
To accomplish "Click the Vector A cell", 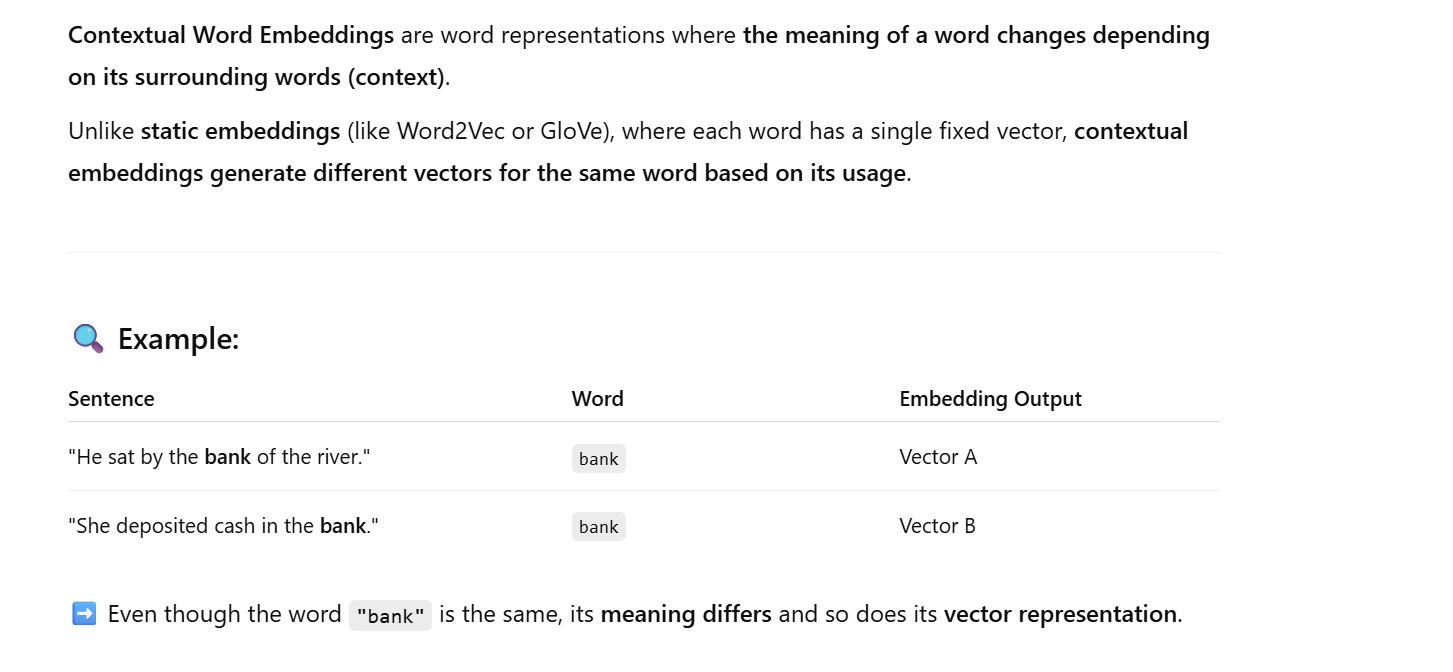I will 937,457.
